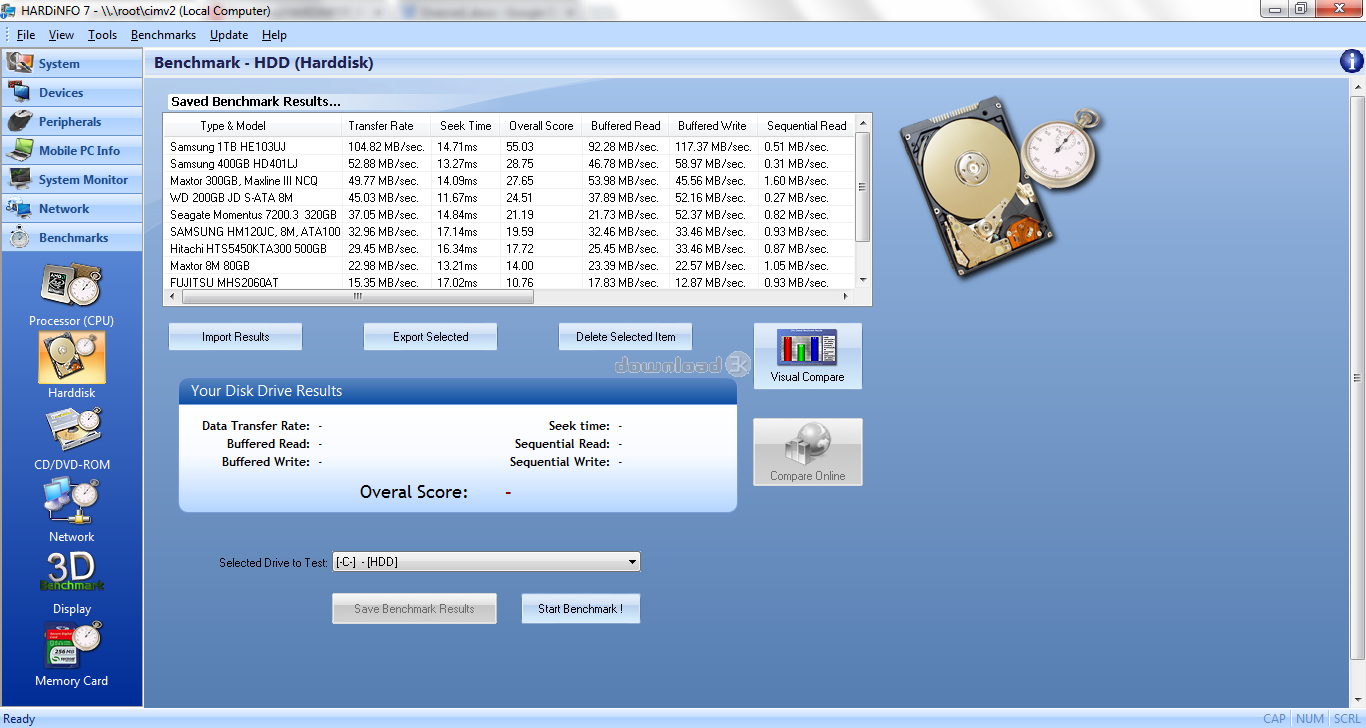Open the CD/DVD-ROM benchmark icon
1366x728 pixels.
point(71,430)
